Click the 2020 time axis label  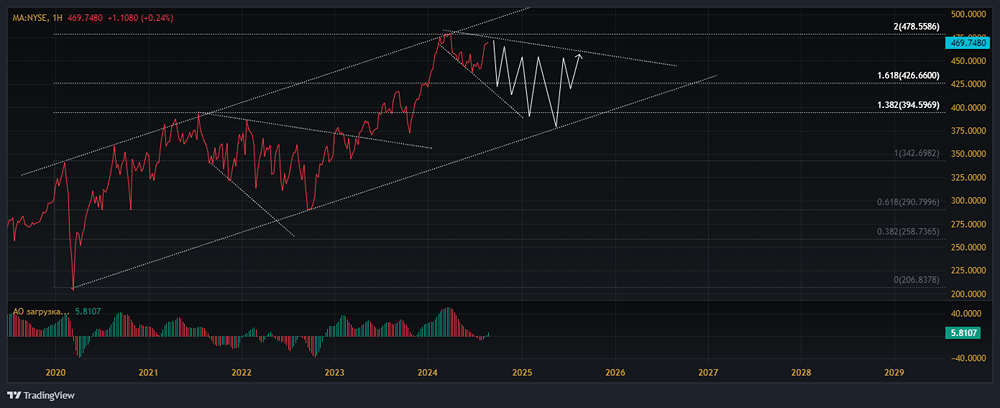click(55, 372)
